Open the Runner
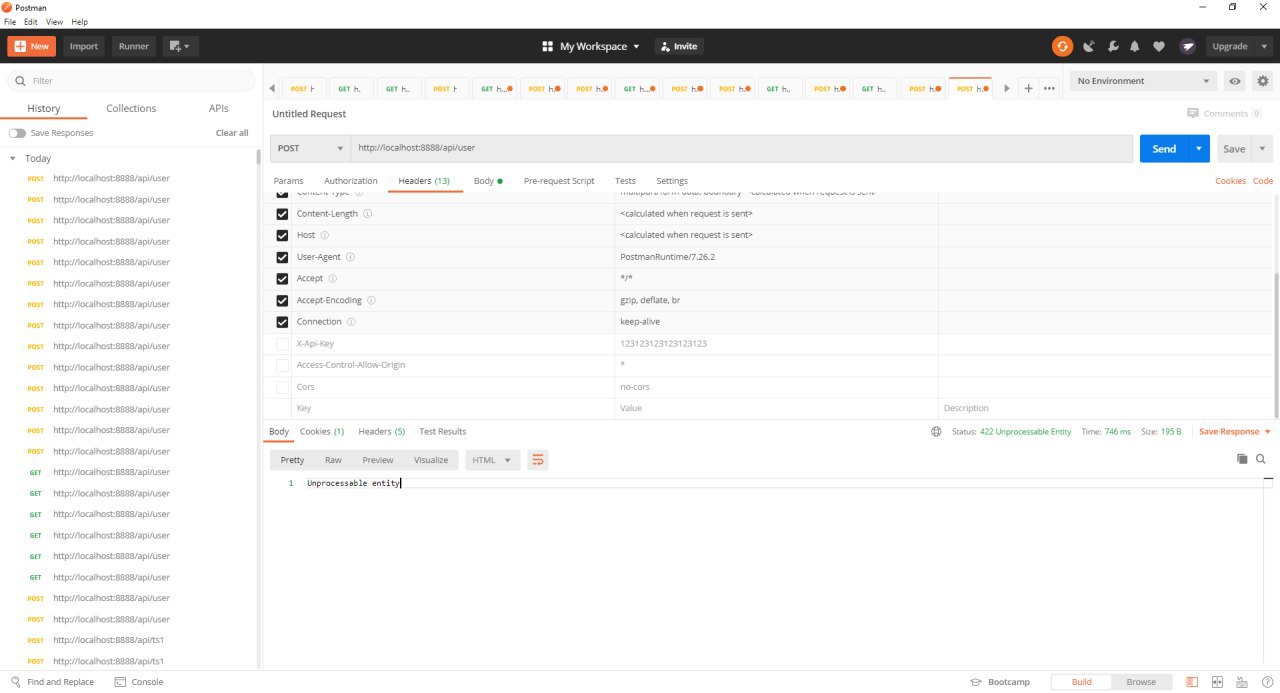This screenshot has height=693, width=1280. point(134,46)
